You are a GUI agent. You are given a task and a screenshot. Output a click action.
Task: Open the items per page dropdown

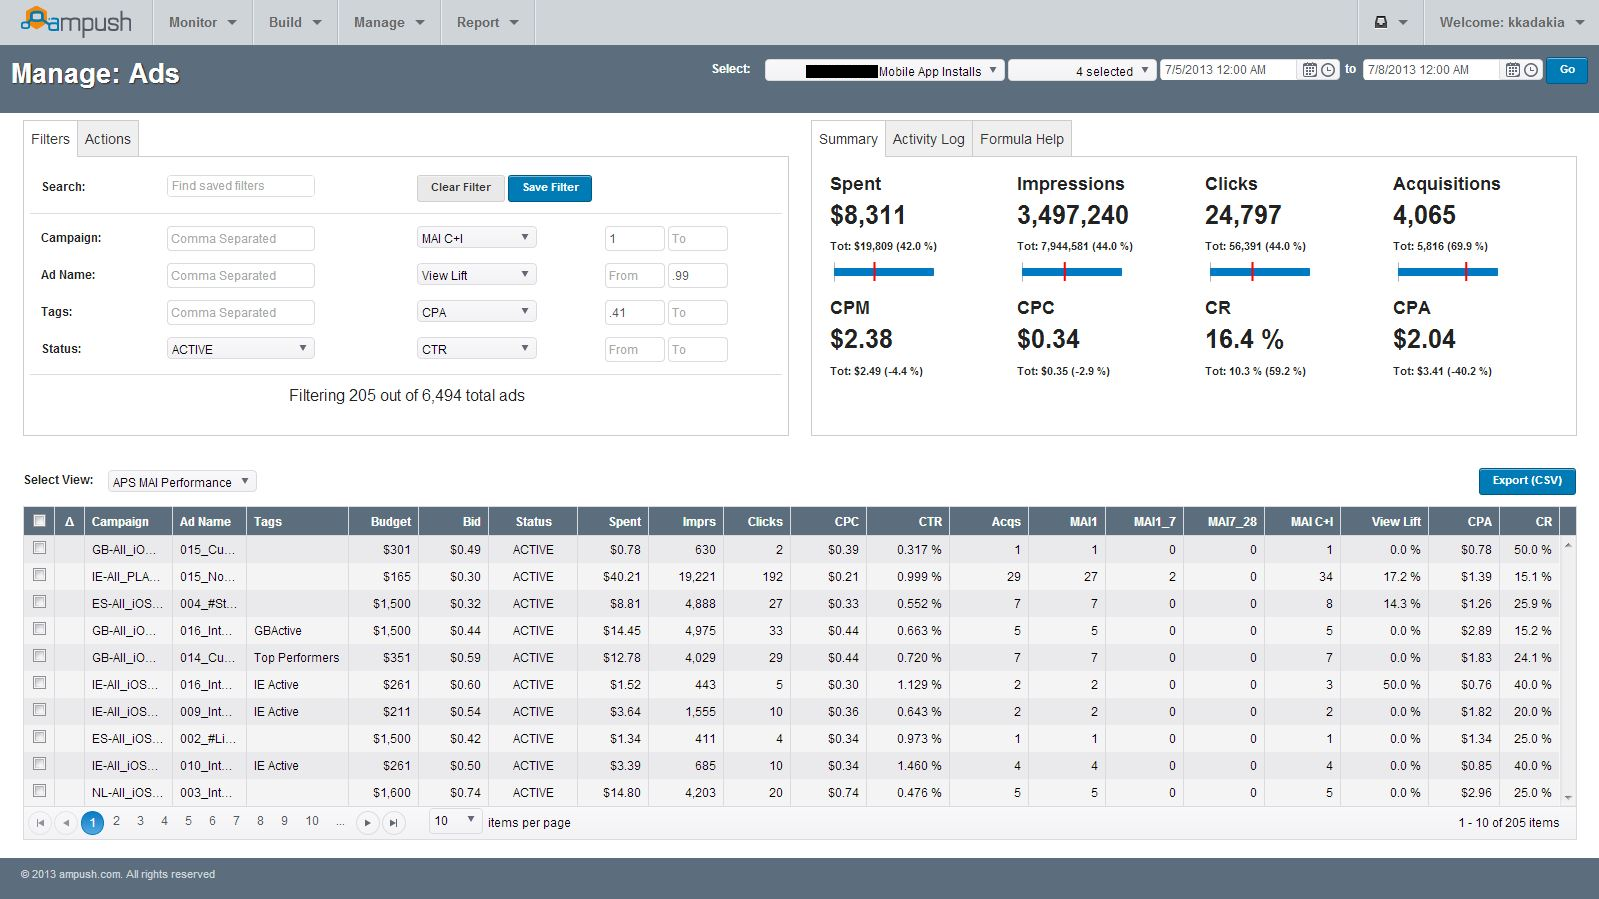click(456, 821)
